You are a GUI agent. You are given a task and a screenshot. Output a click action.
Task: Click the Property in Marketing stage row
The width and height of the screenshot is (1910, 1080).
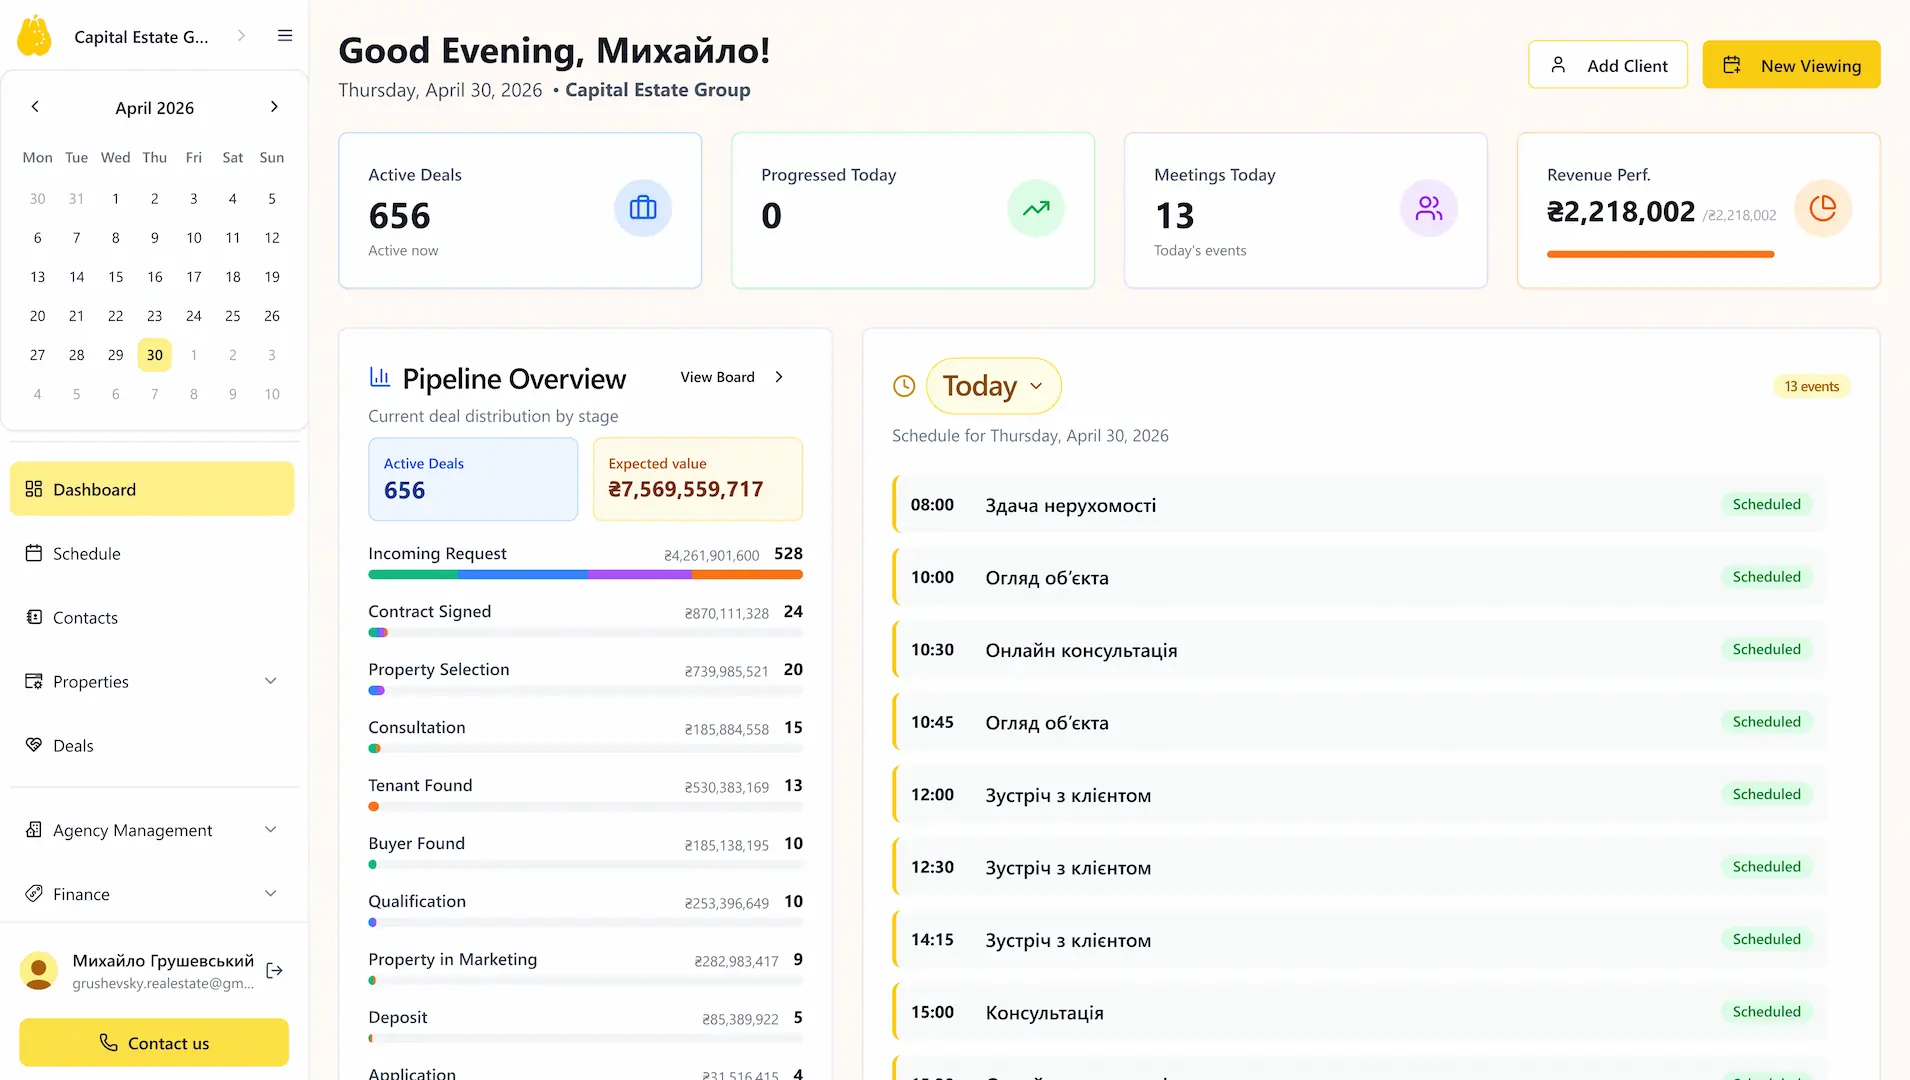coord(585,968)
